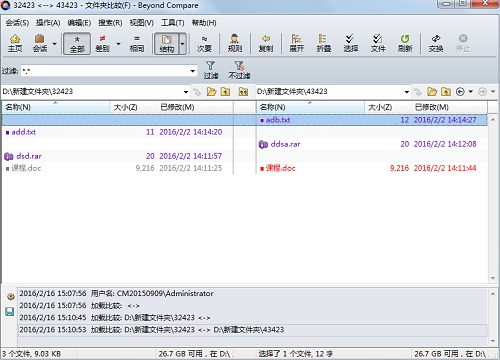Click the 交换 swap sides icon
This screenshot has height=360, width=500.
[436, 43]
